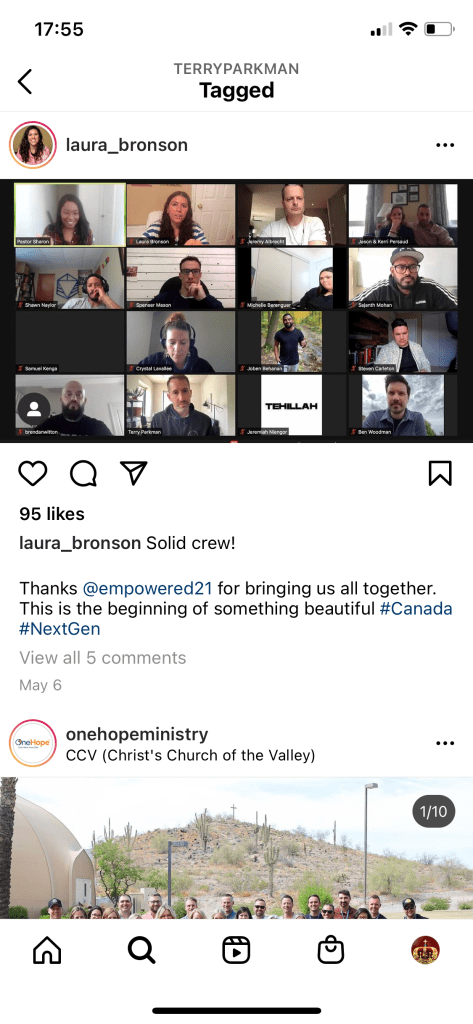Viewport: 473px width, 1024px height.
Task: Tap the CCV (Christ's Church of the Valley) location
Action: coord(191,756)
